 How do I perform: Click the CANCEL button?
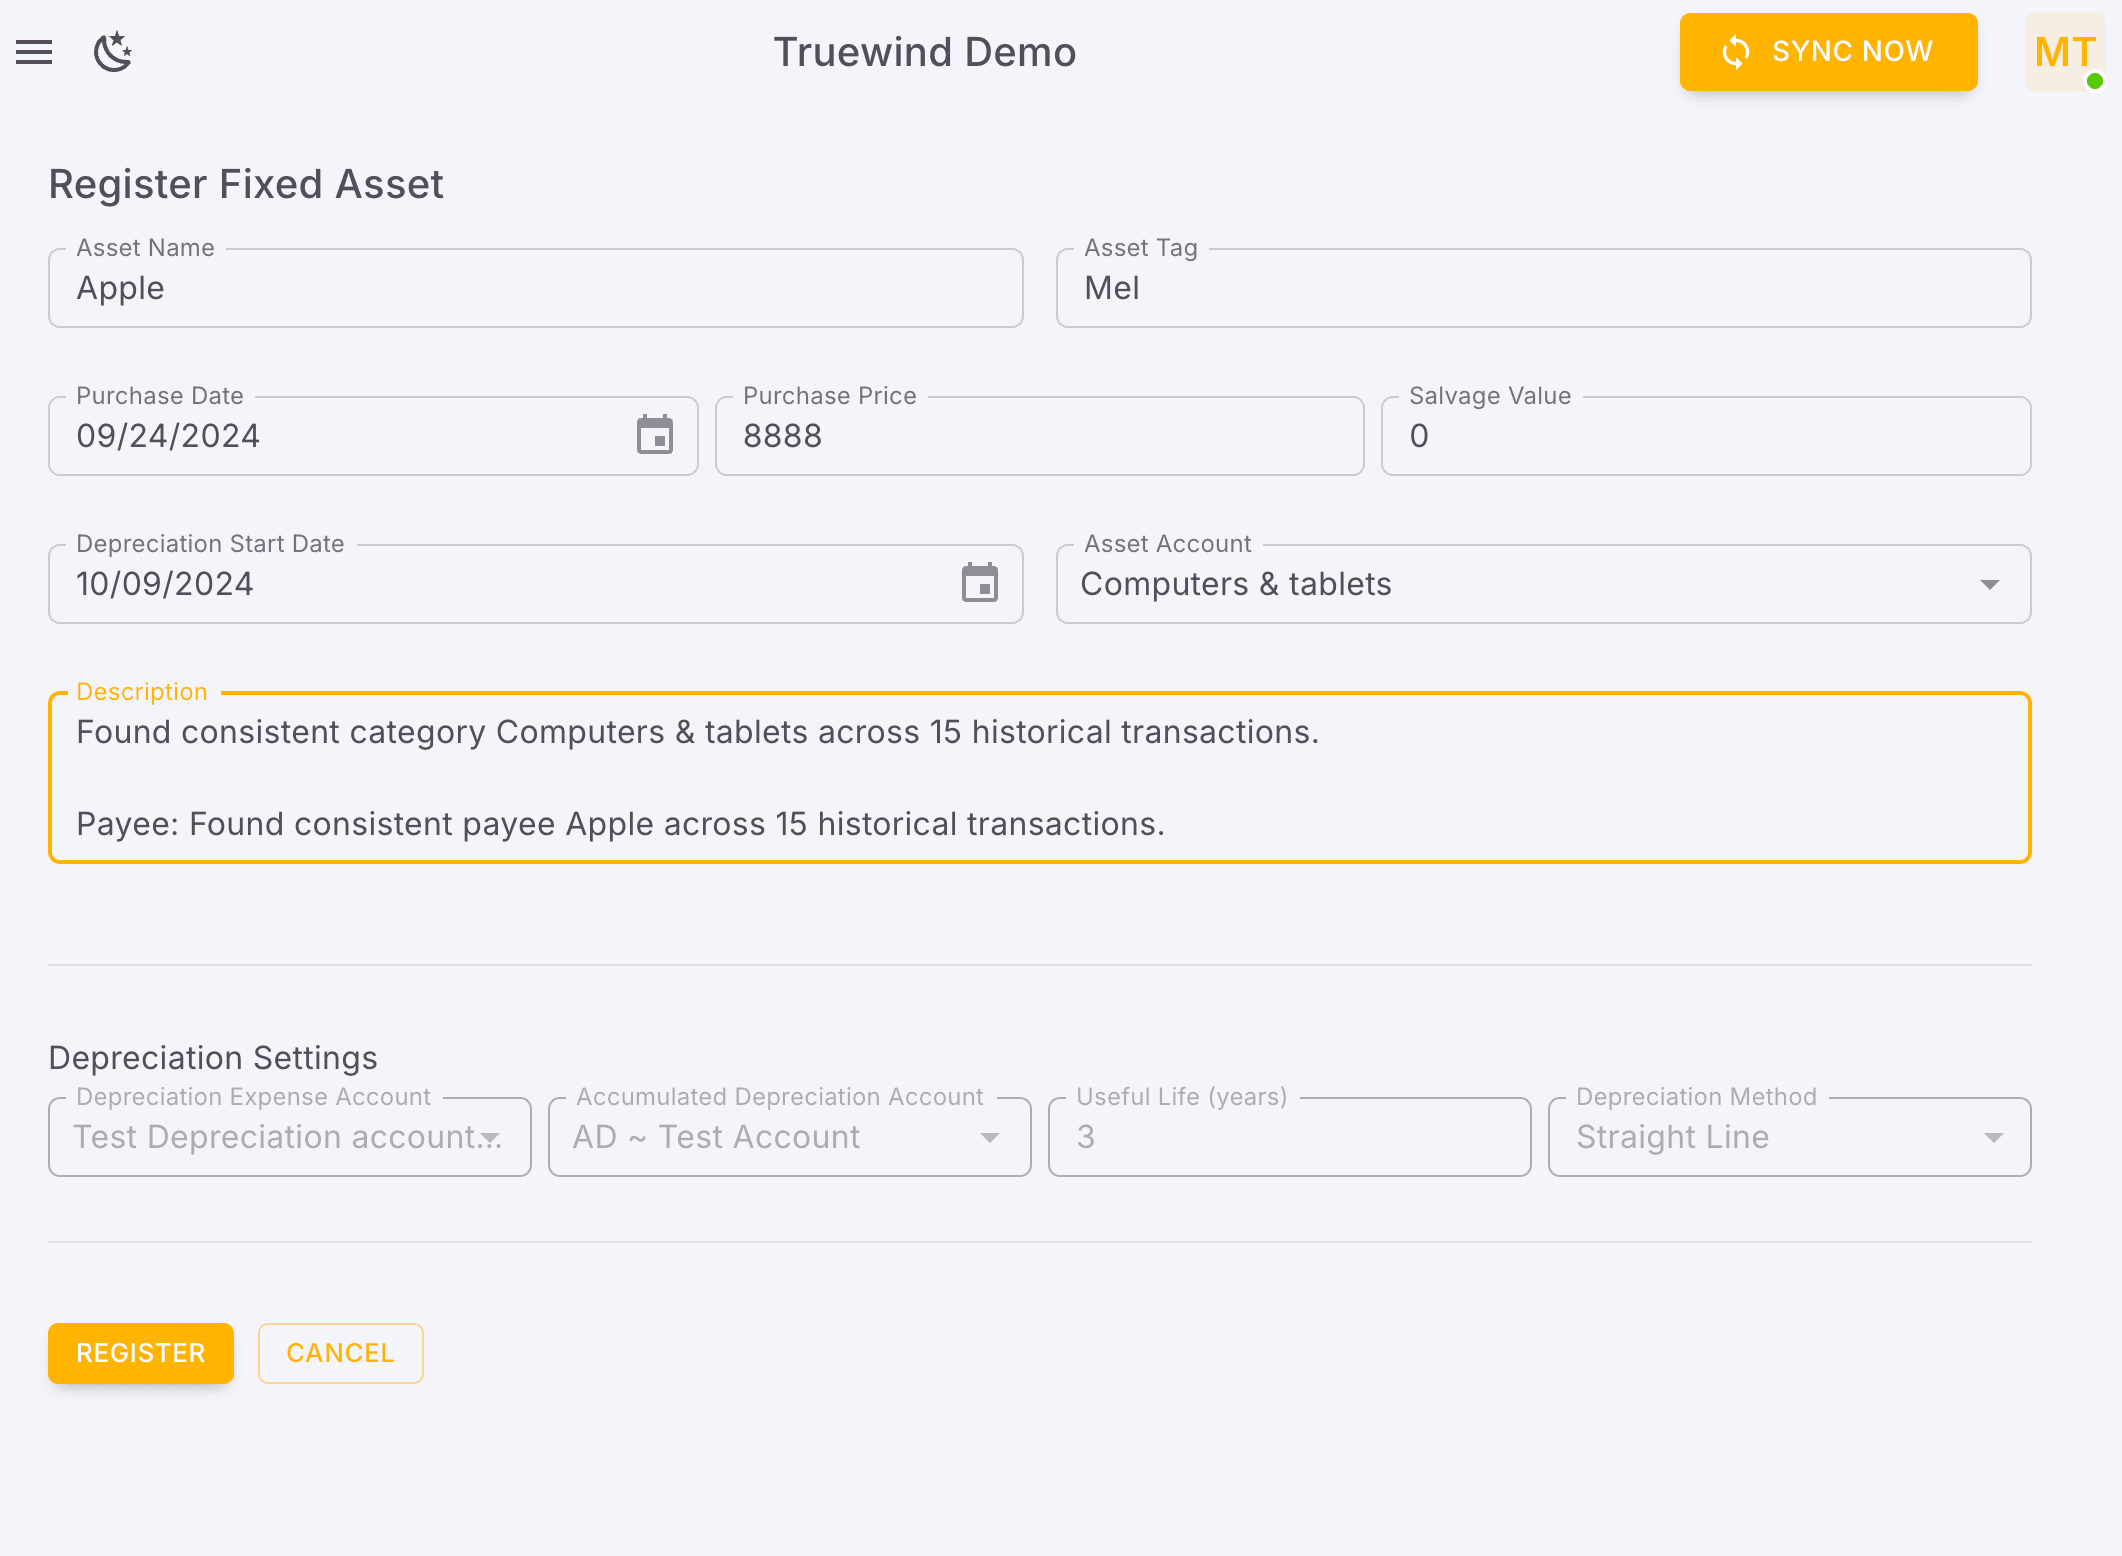340,1353
